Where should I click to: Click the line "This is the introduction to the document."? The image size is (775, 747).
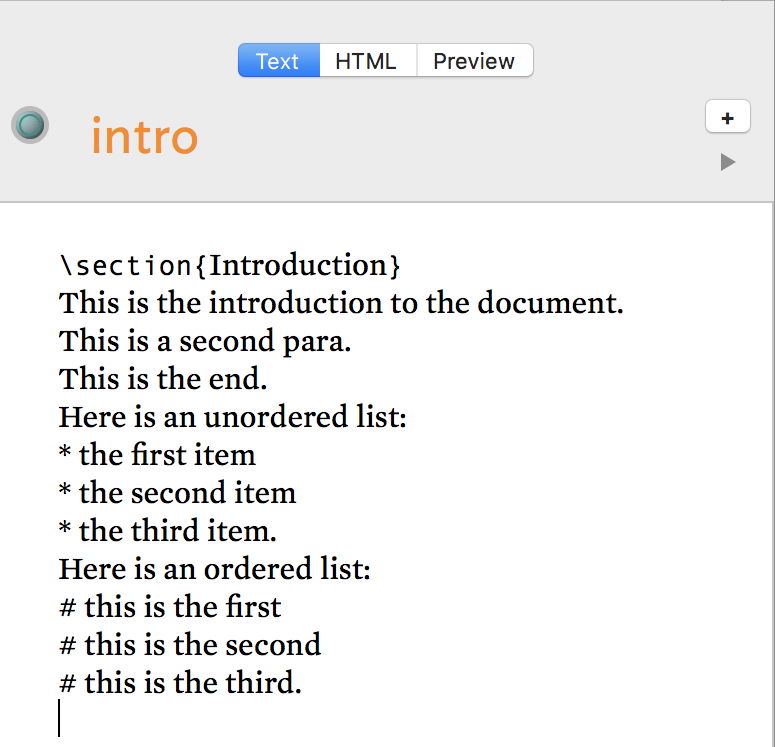point(341,303)
